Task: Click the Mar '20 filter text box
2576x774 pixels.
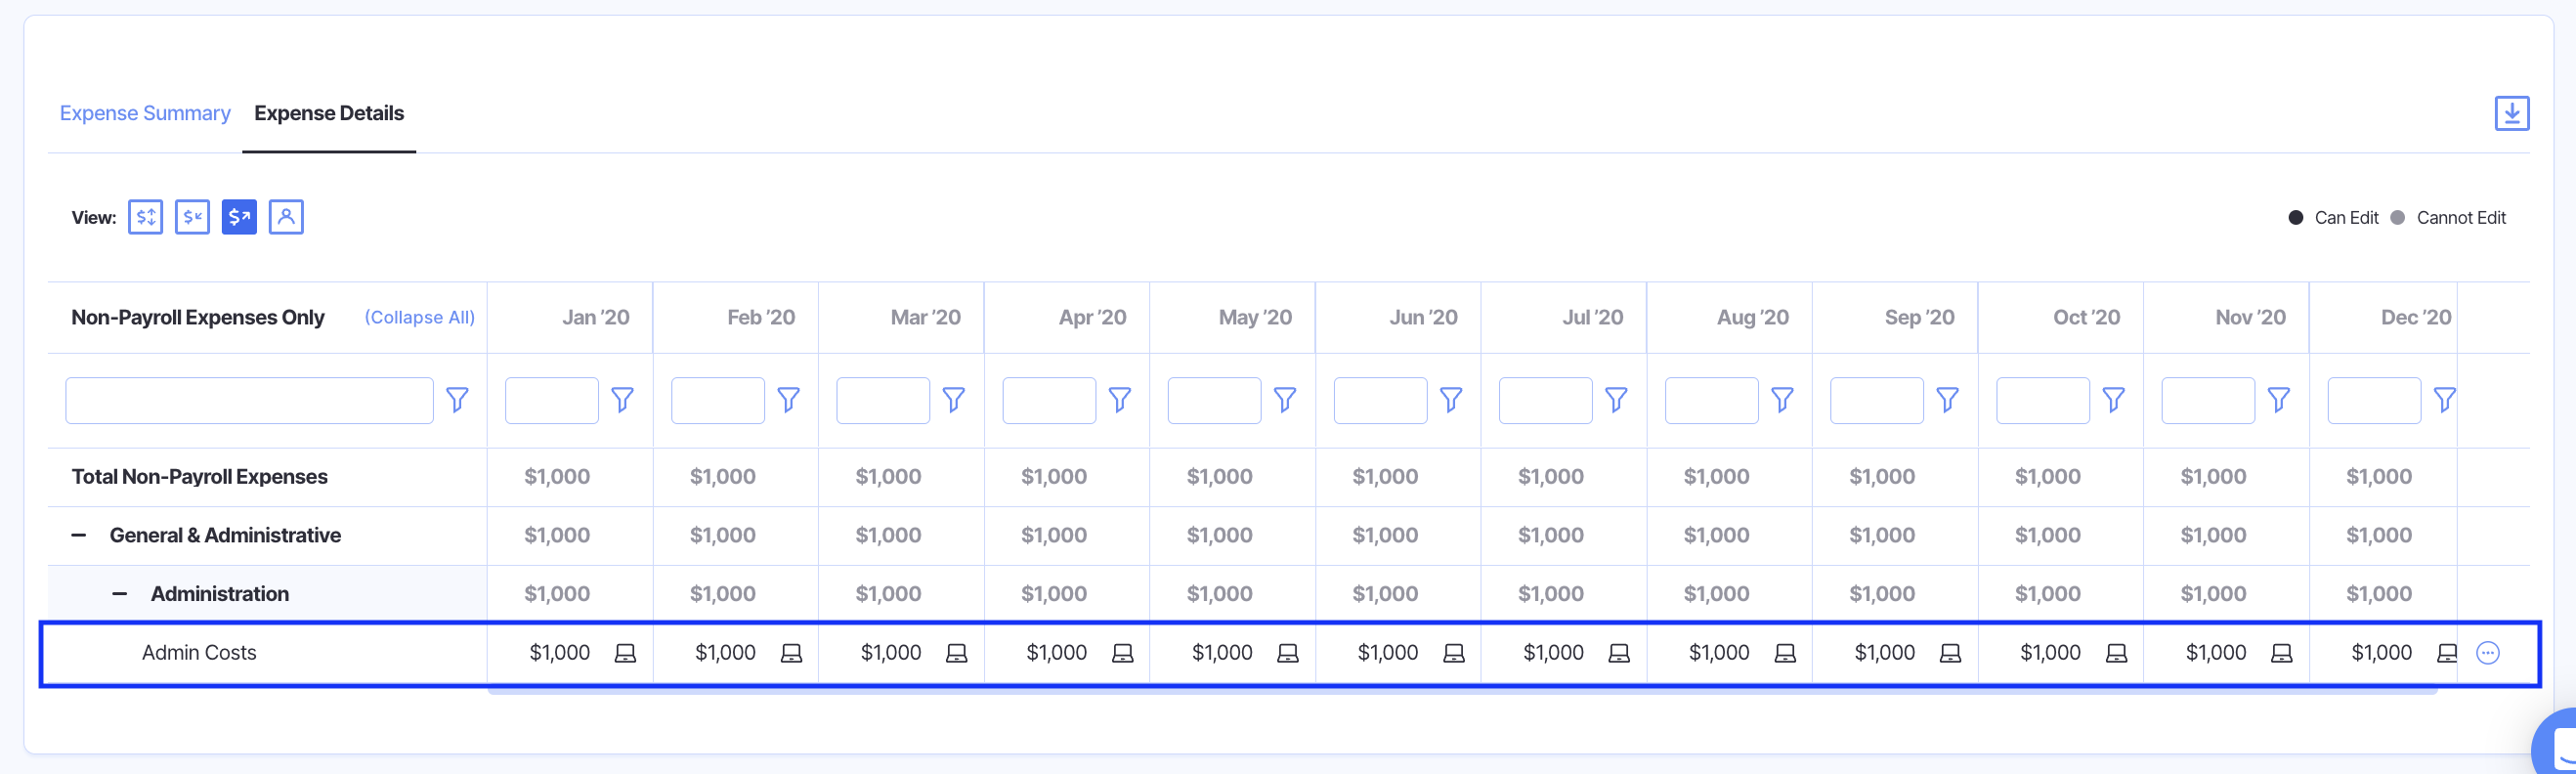Action: 882,400
